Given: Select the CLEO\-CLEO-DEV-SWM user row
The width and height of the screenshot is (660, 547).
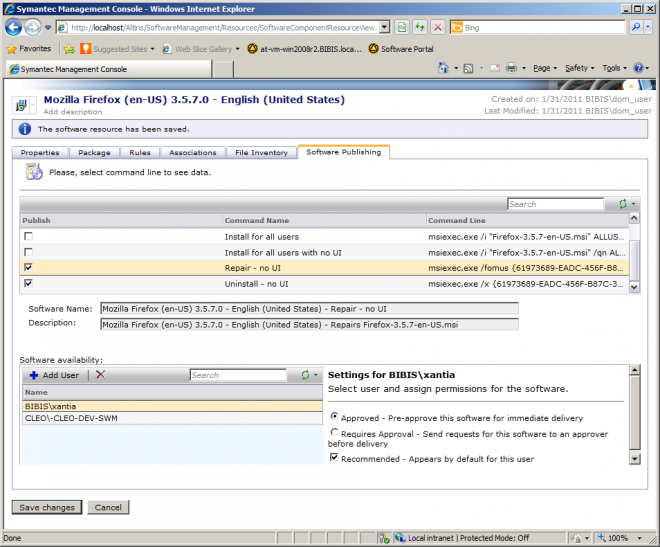Looking at the screenshot, I should coord(173,418).
